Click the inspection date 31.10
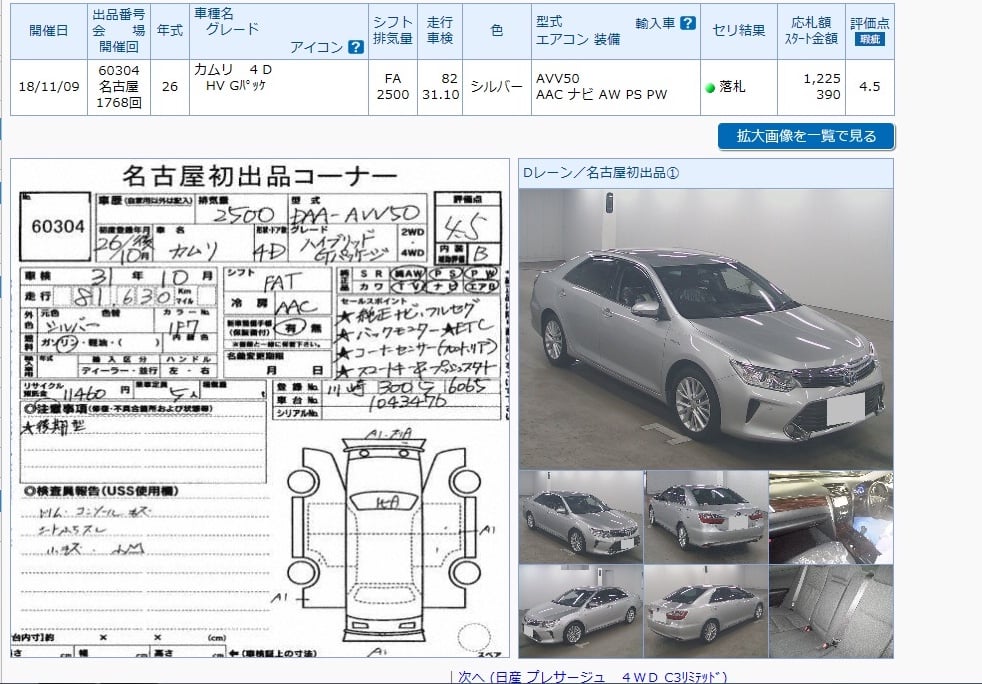Viewport: 982px width, 684px height. 441,95
